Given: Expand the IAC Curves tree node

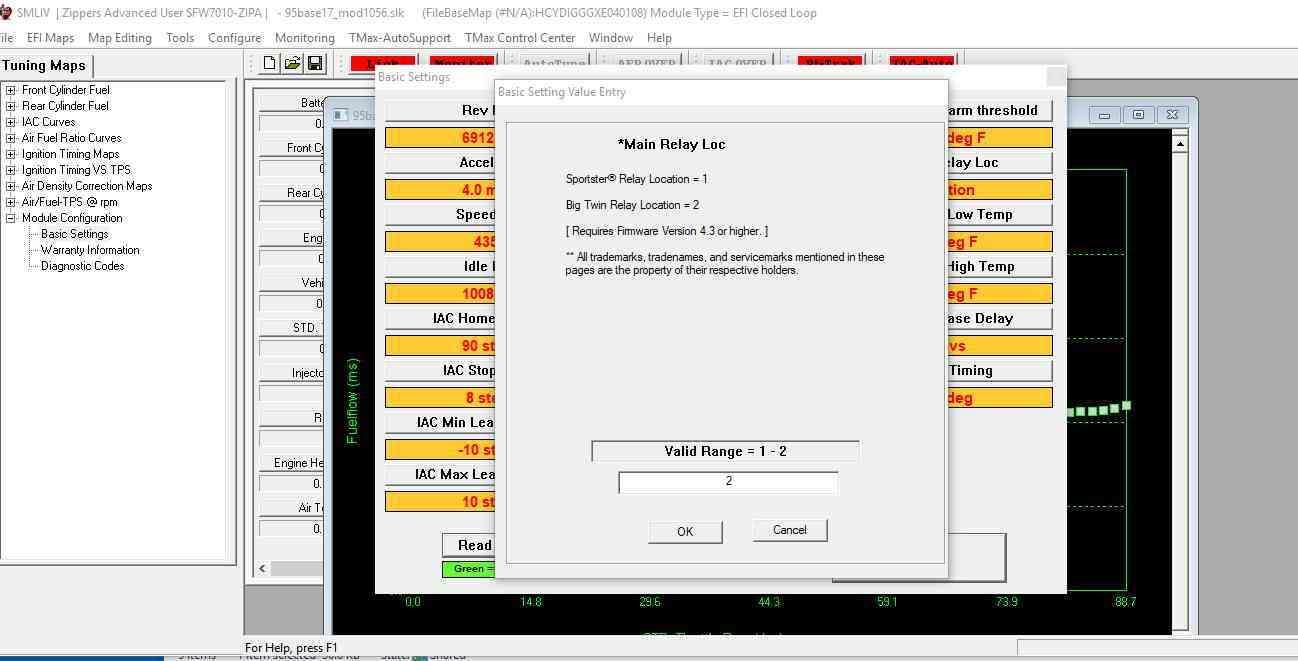Looking at the screenshot, I should [11, 122].
